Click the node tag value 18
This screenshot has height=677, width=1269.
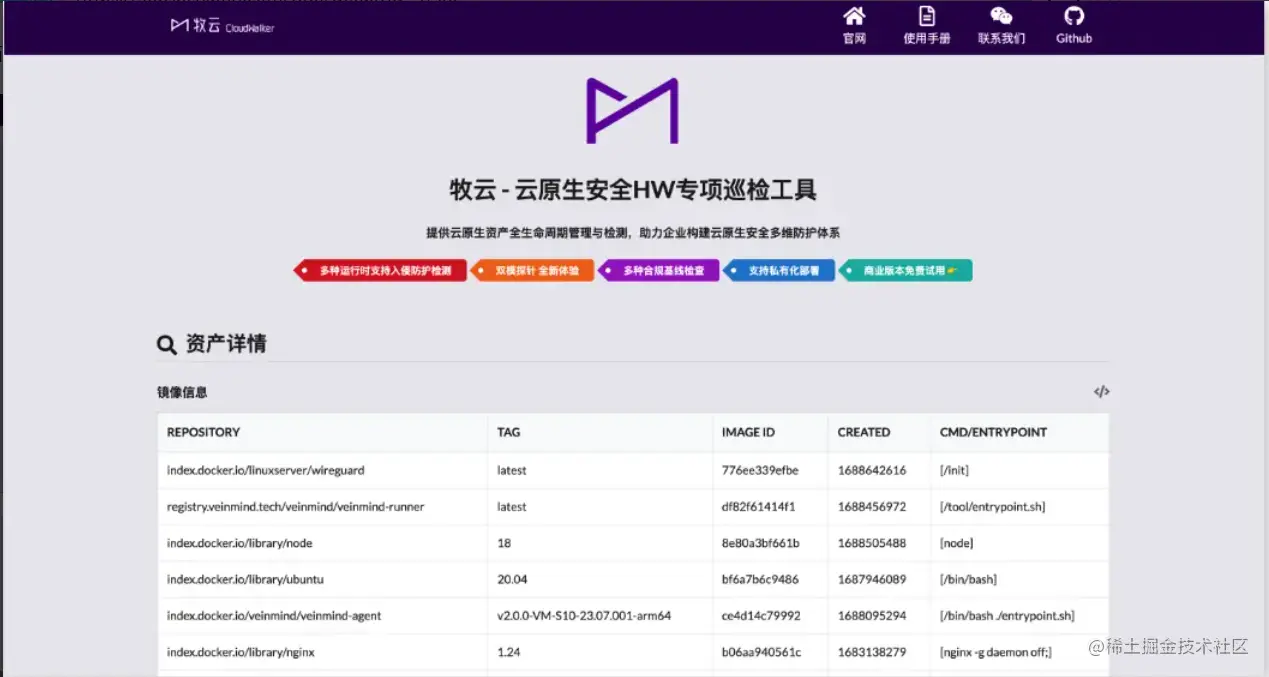pyautogui.click(x=503, y=543)
